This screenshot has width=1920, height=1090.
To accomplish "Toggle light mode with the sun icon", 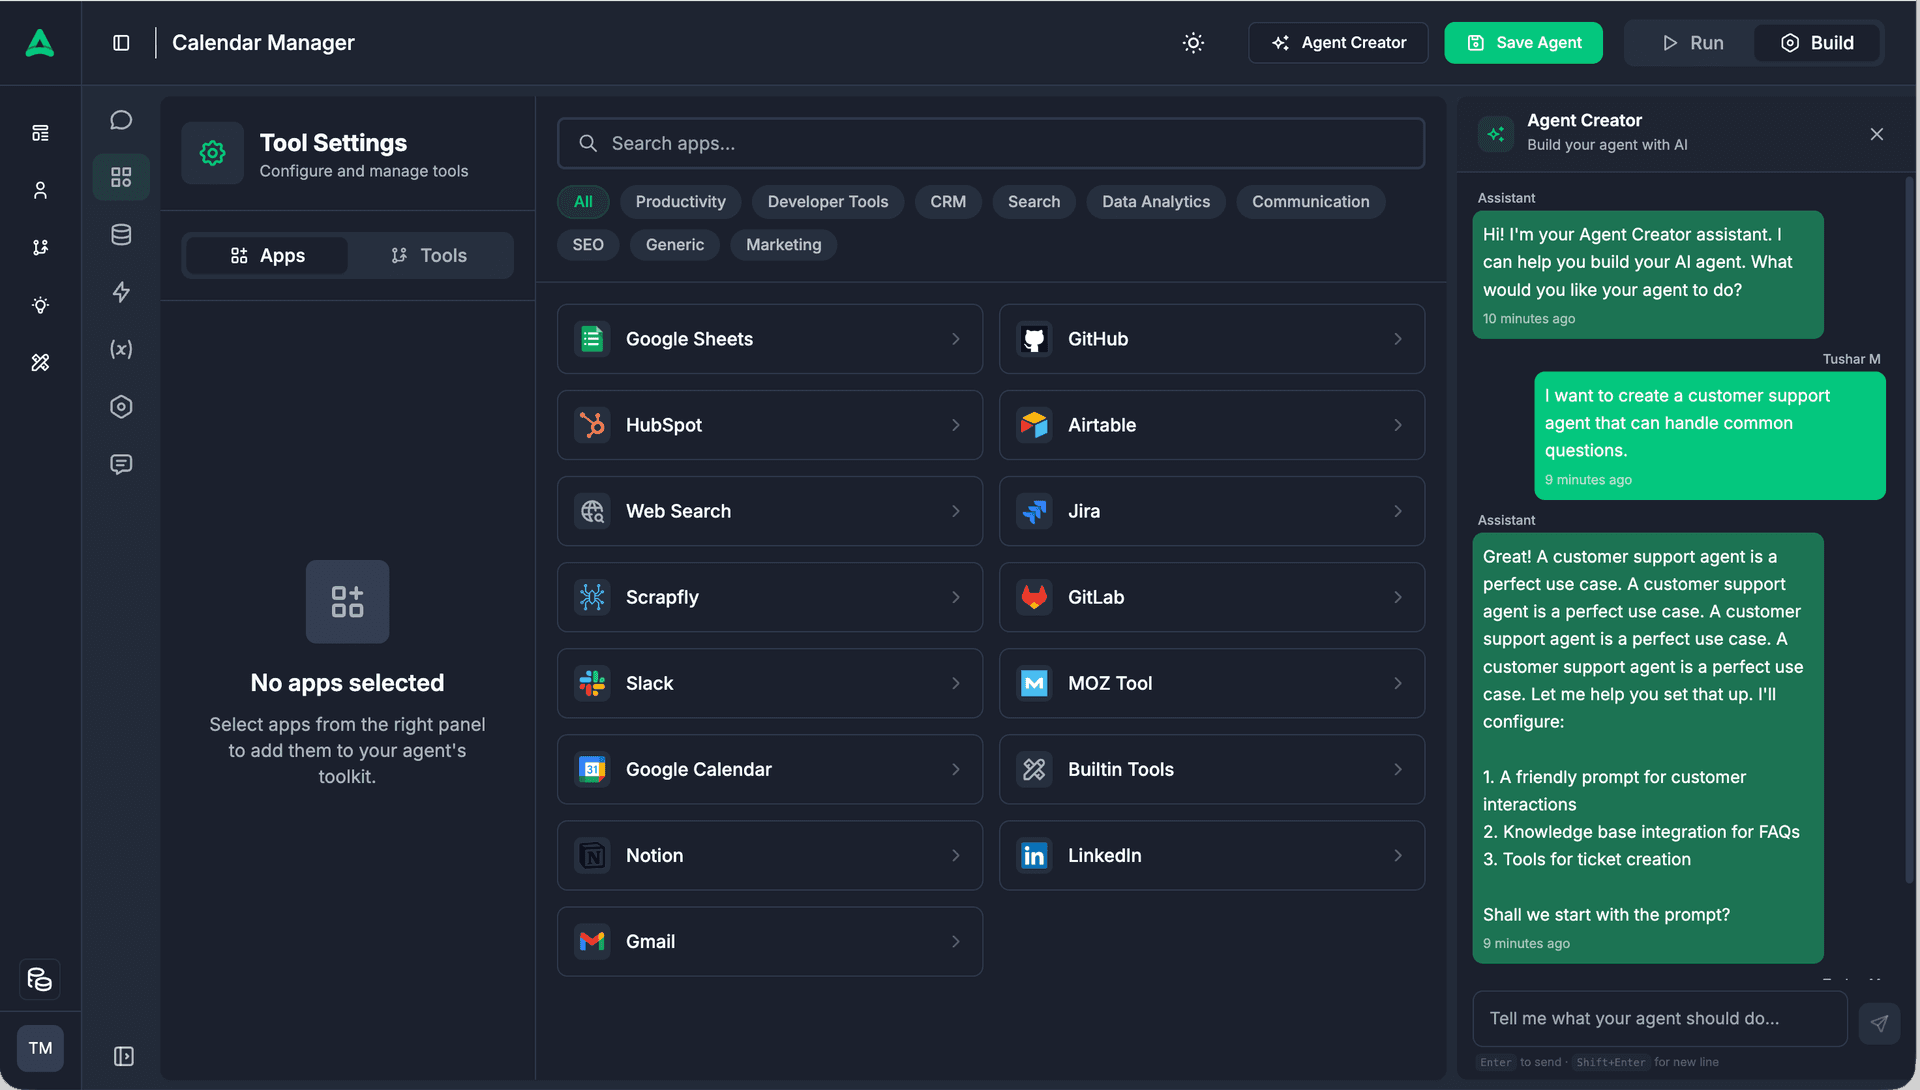I will (x=1193, y=43).
